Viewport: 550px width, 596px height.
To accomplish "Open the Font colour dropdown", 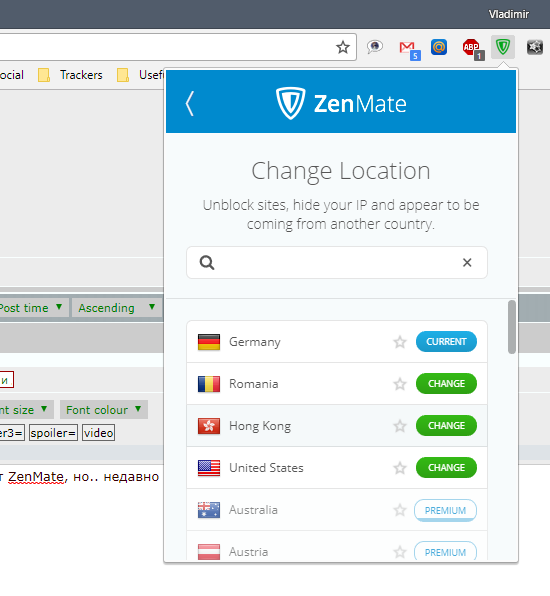I will point(104,410).
